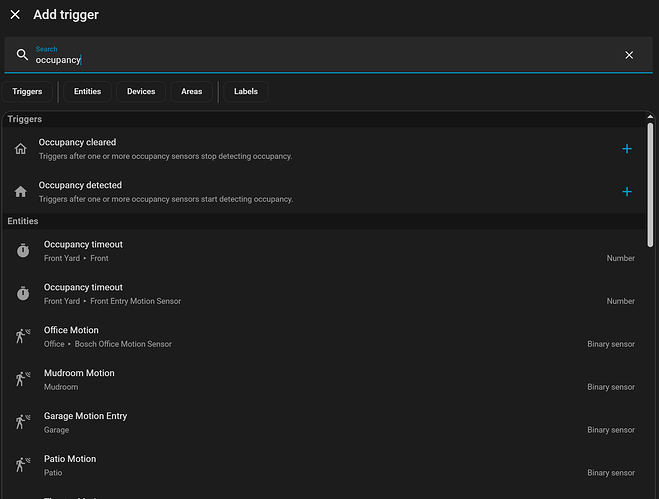Viewport: 659px width, 499px height.
Task: Add the Occupancy cleared trigger
Action: [x=627, y=149]
